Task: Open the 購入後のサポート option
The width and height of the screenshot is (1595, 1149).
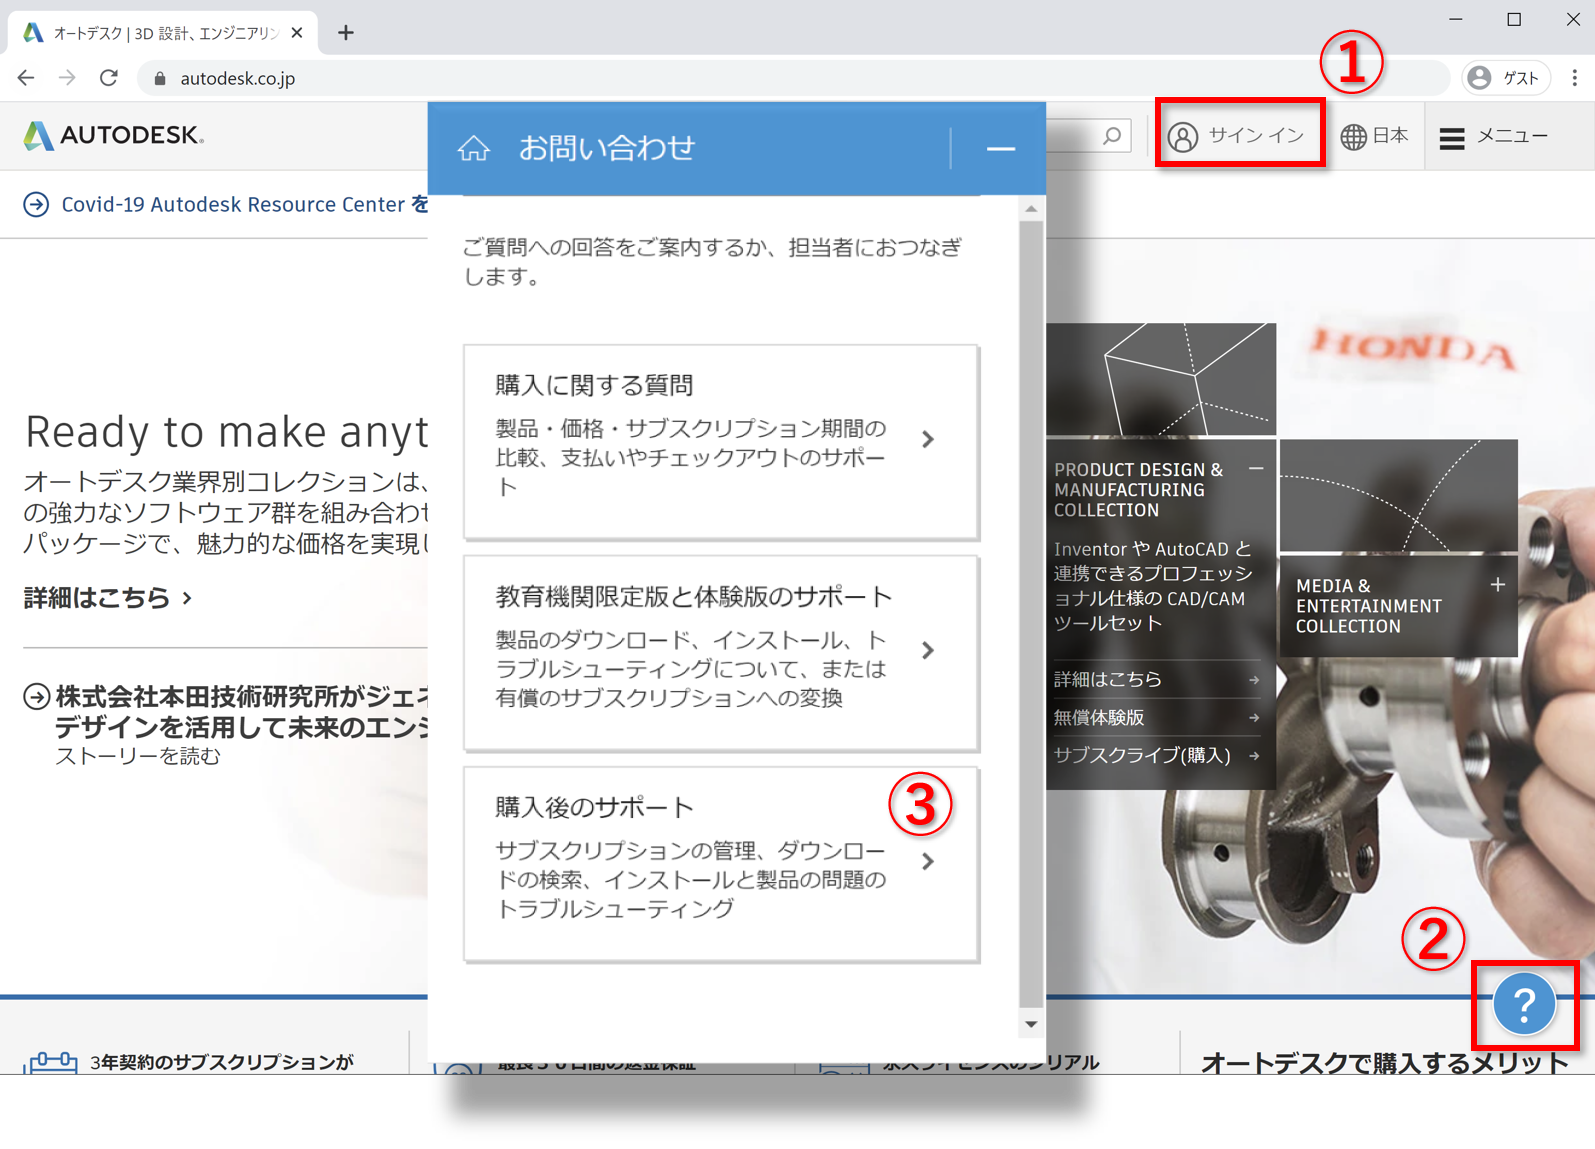Action: point(721,863)
